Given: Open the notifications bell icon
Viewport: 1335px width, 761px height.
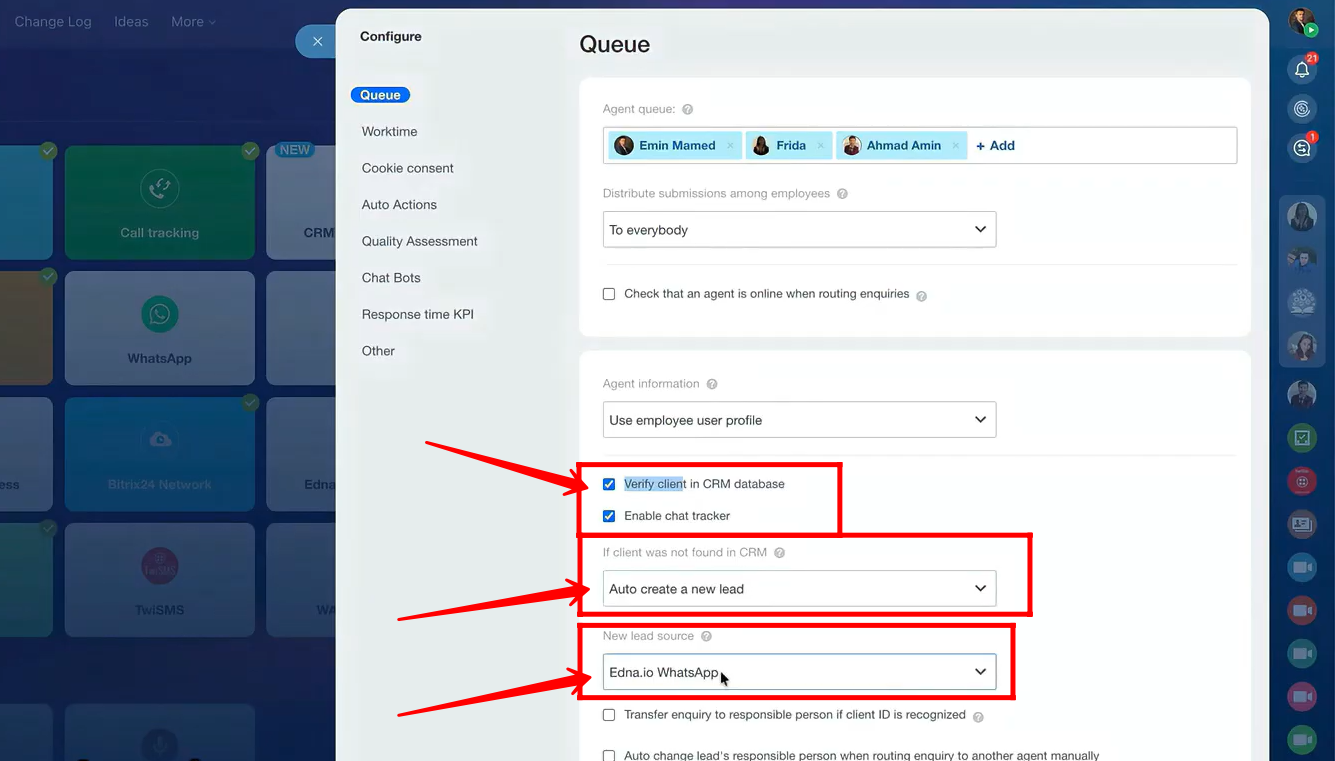Looking at the screenshot, I should (1301, 69).
